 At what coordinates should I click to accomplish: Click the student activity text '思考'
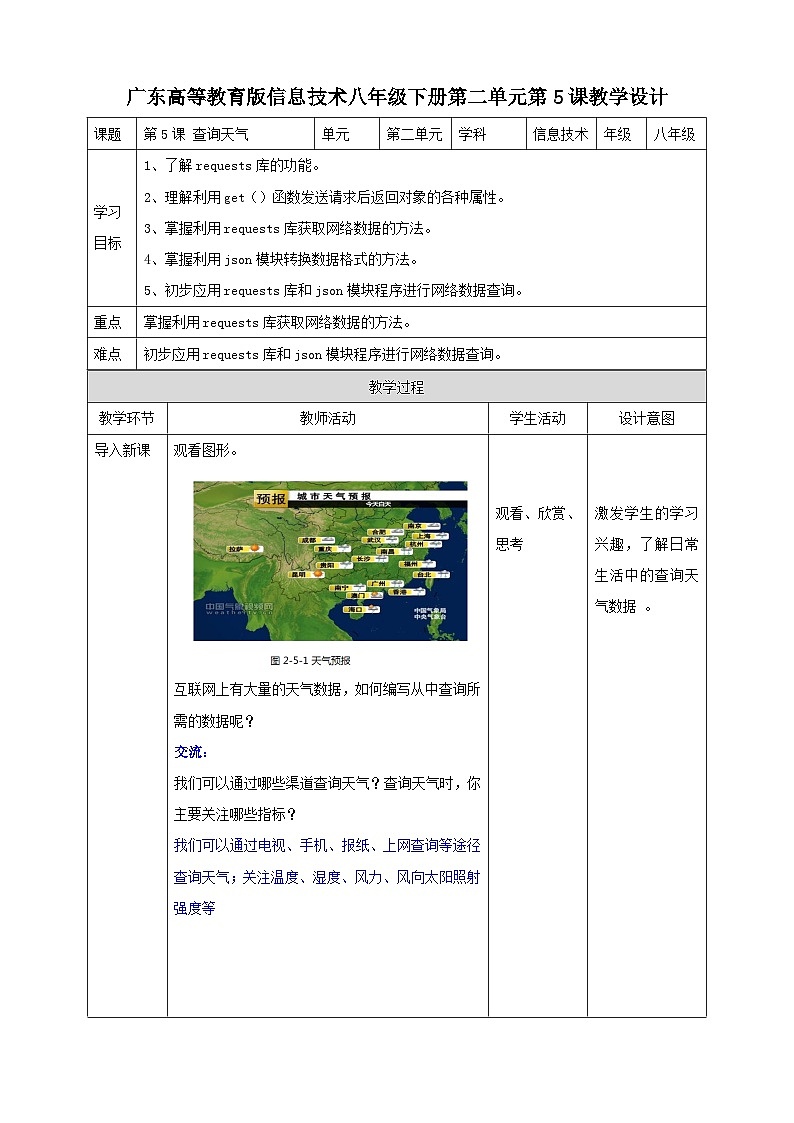click(509, 544)
